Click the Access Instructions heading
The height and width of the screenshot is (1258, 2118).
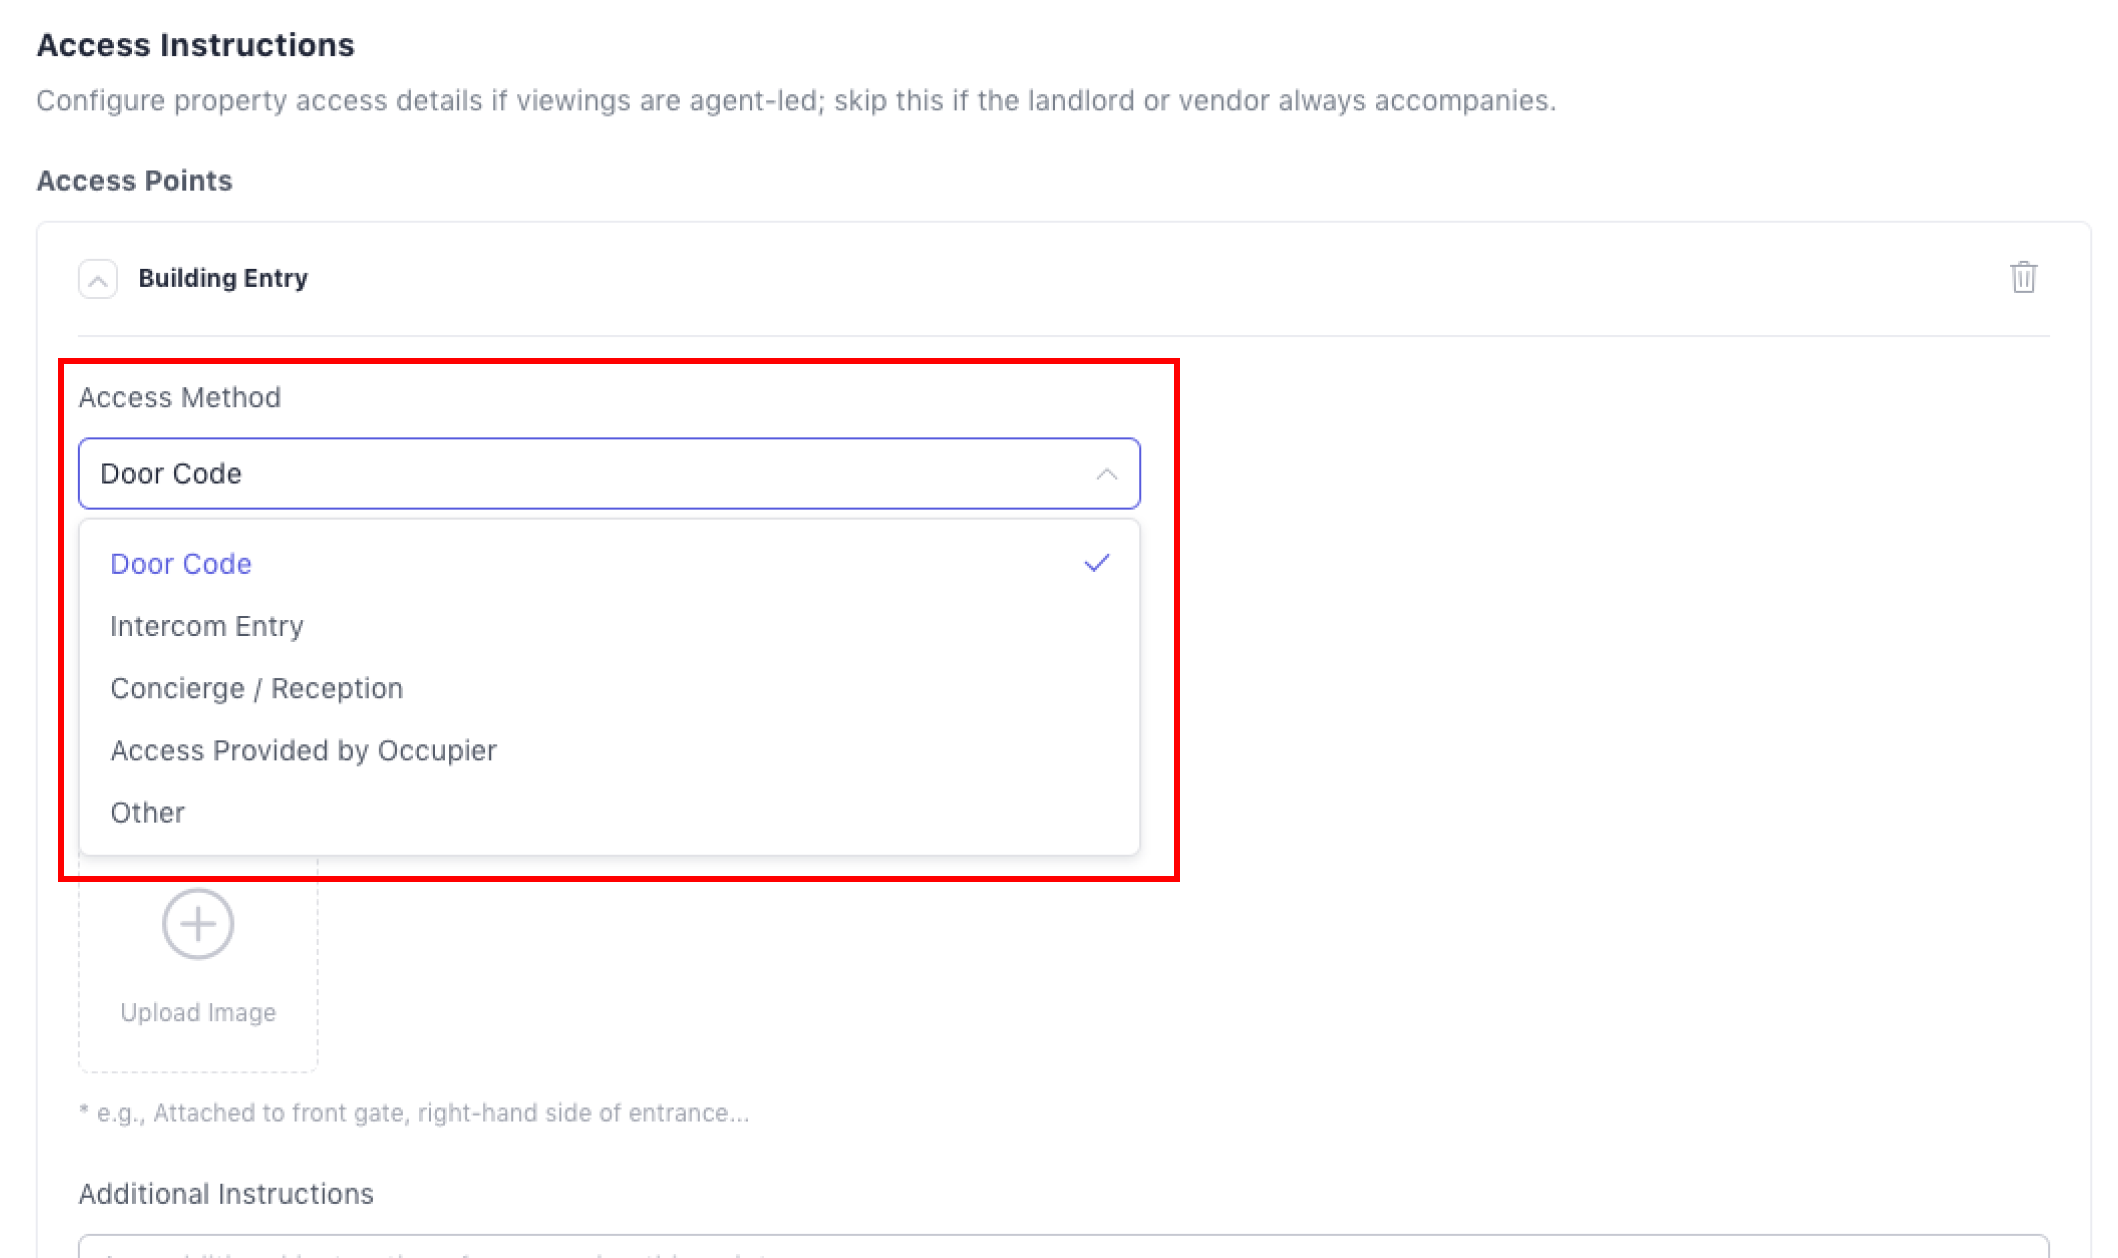tap(196, 45)
